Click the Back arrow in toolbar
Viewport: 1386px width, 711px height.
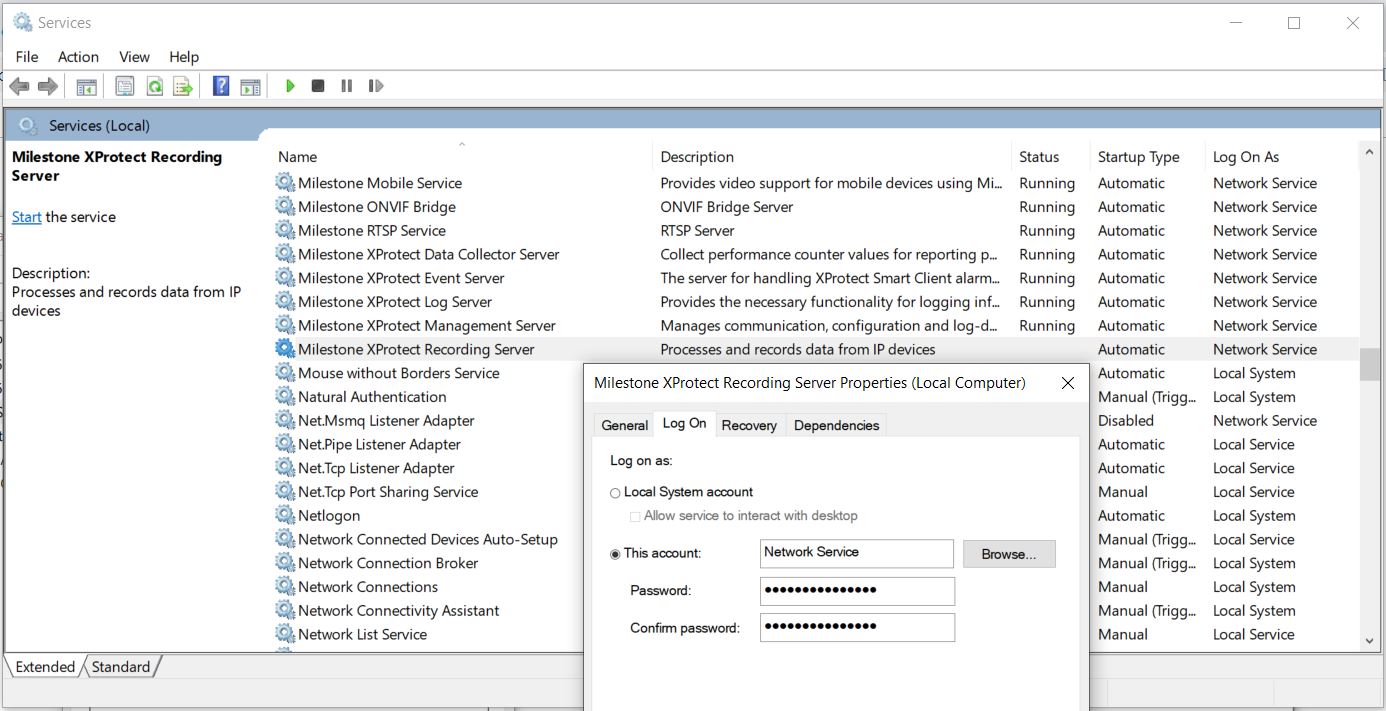pyautogui.click(x=19, y=87)
